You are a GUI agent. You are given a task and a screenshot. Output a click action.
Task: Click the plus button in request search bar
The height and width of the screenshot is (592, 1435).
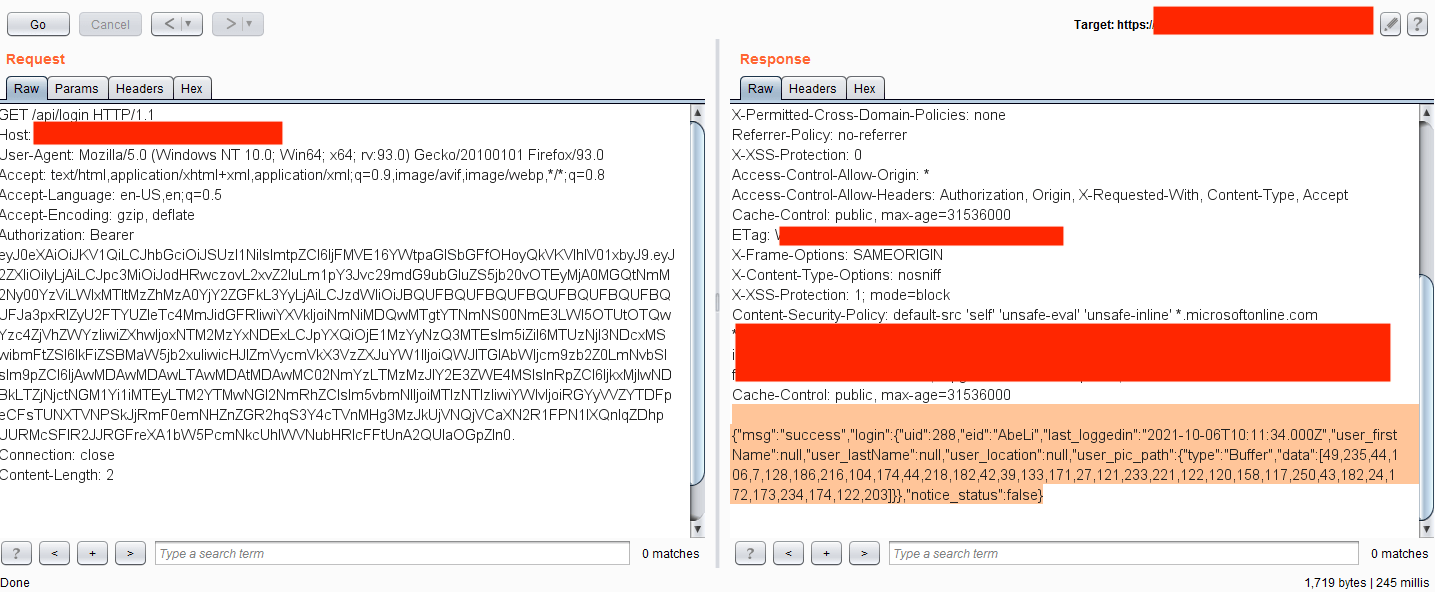tap(92, 553)
